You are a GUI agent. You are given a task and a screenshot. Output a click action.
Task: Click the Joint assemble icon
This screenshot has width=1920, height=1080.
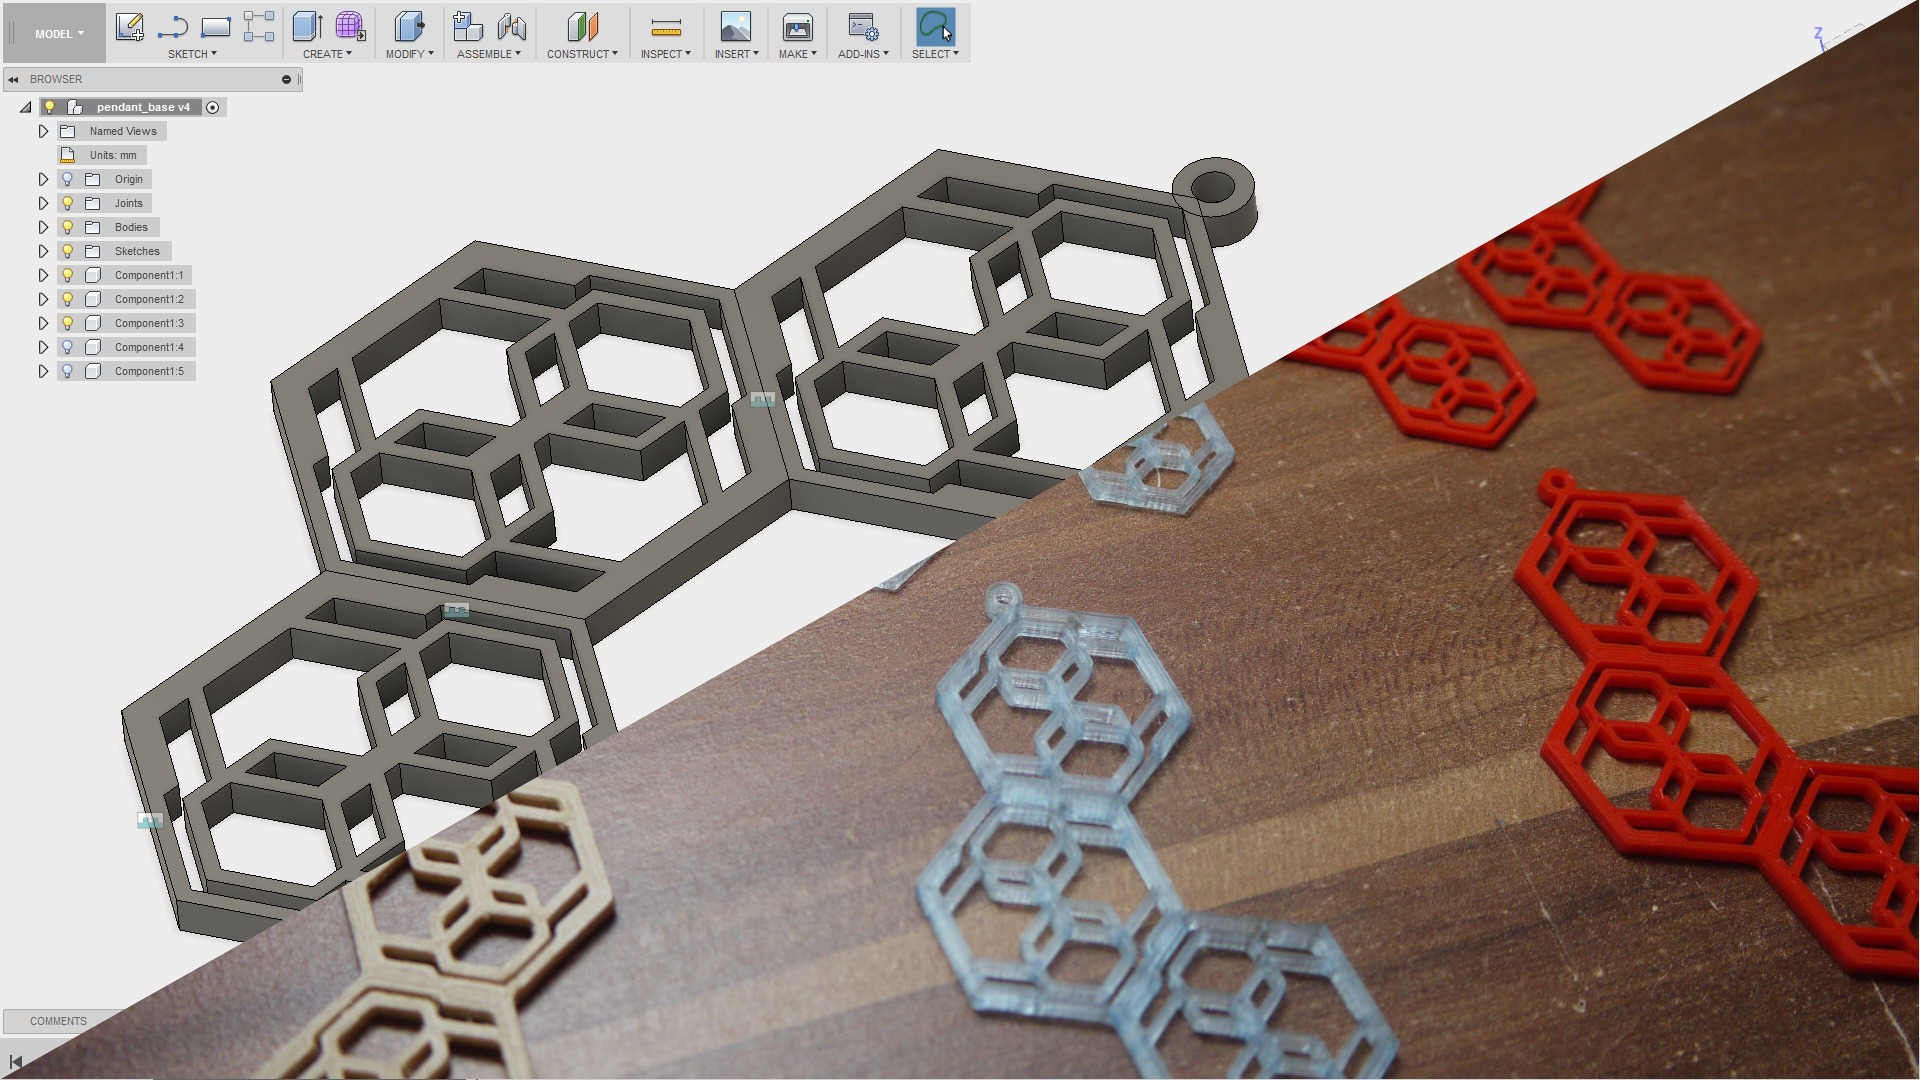(511, 27)
